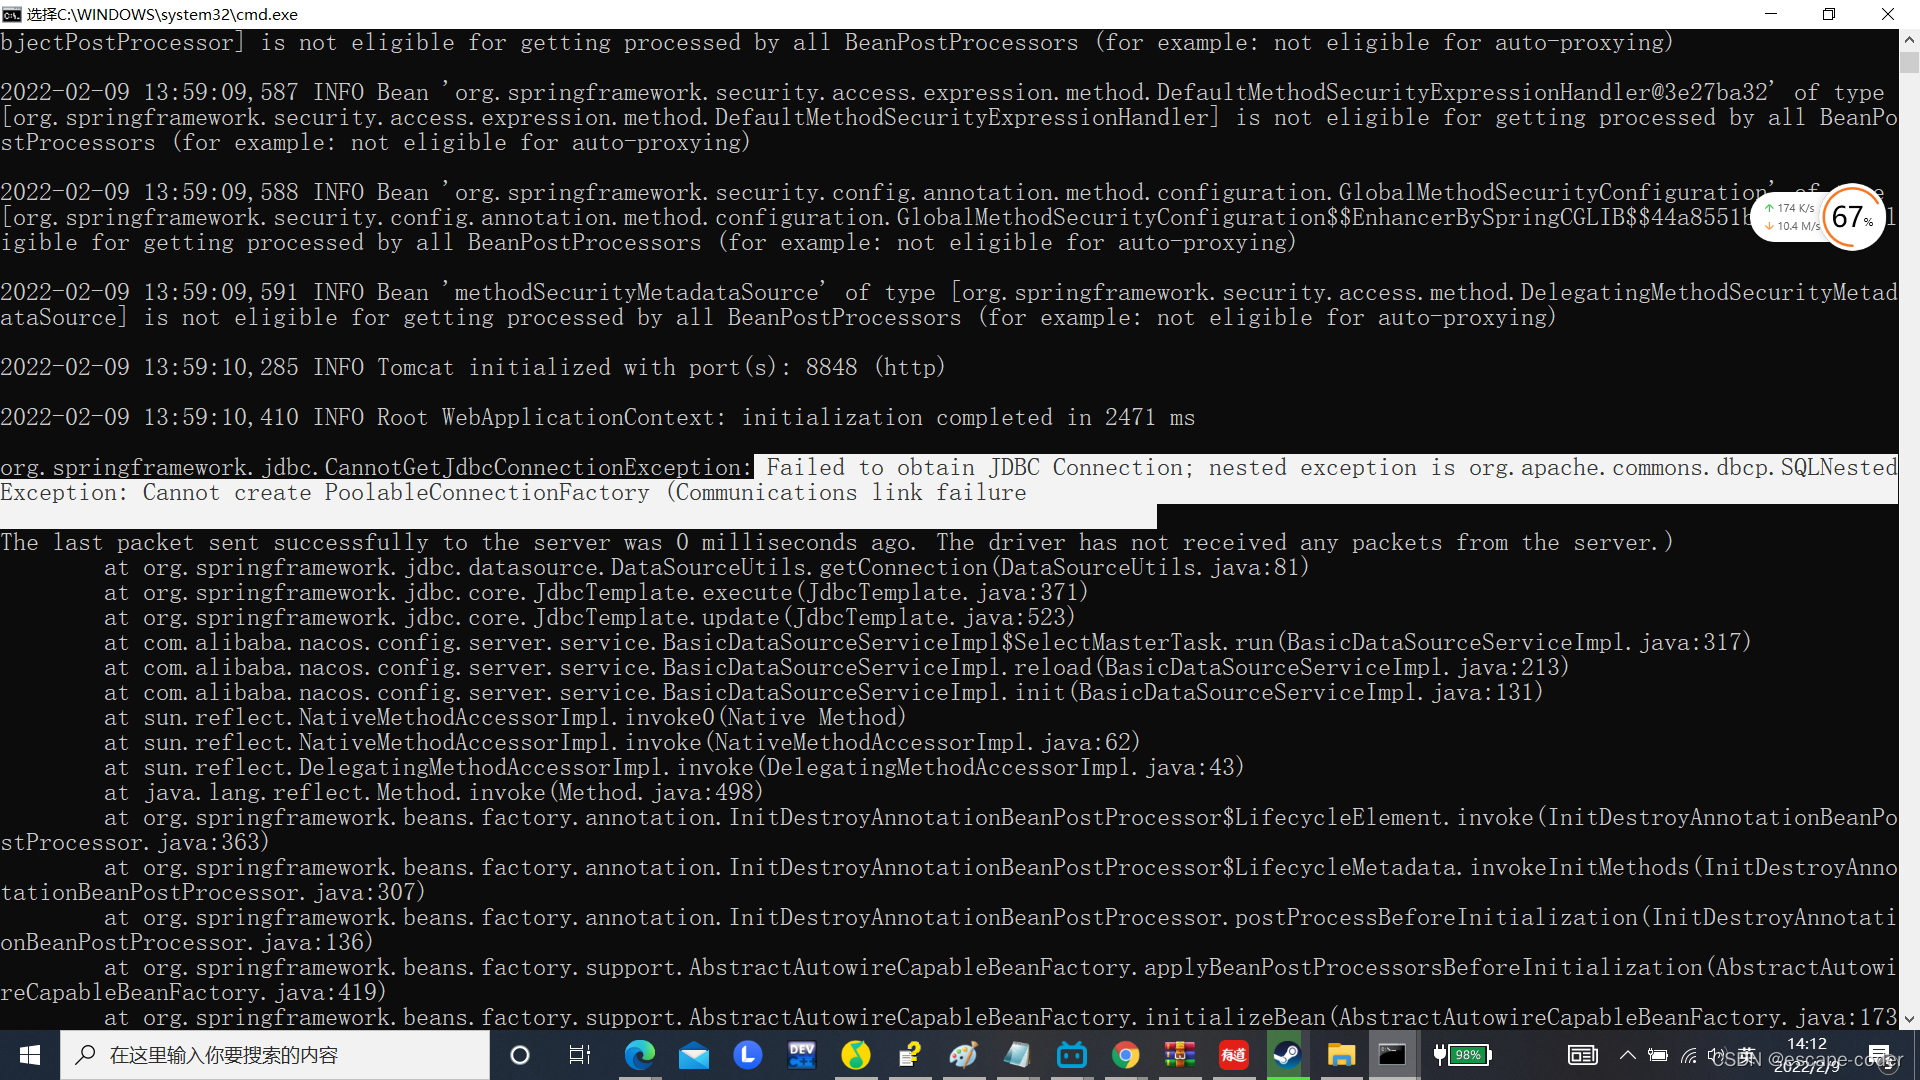Click the Cortana circle button

tap(520, 1055)
